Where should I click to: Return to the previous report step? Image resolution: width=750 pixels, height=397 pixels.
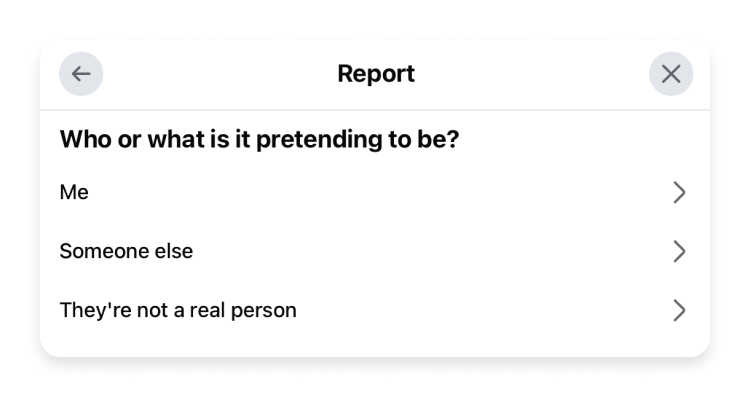81,74
